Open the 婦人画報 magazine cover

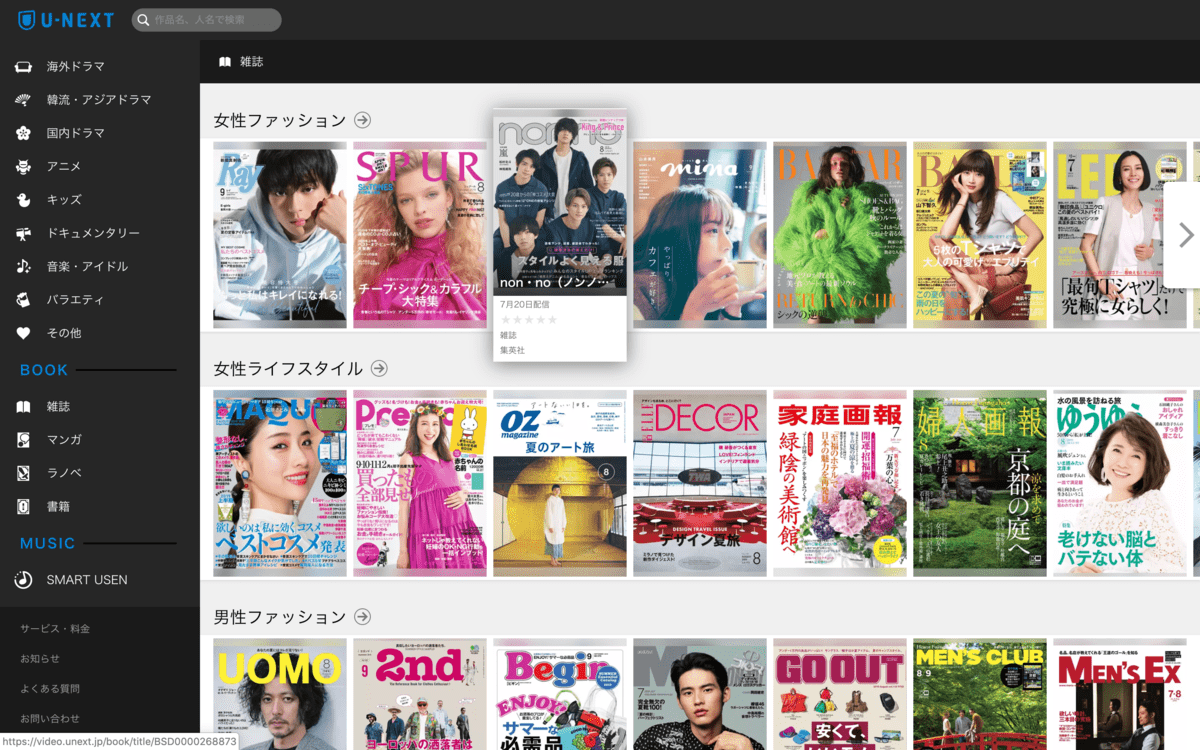980,483
